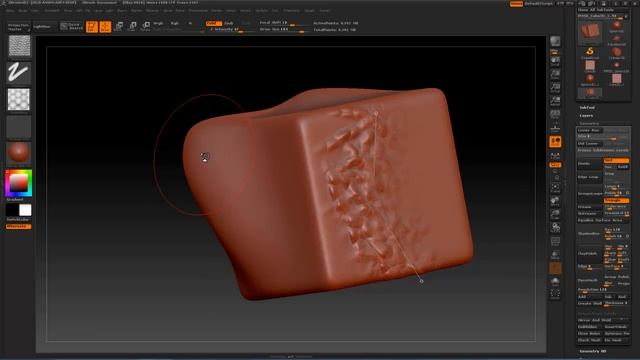The height and width of the screenshot is (360, 640).
Task: Open the Alpha menu
Action: point(10,11)
